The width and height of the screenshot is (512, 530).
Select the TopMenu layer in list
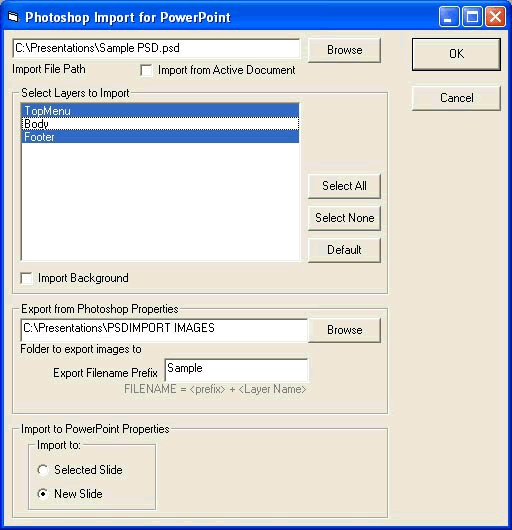click(160, 111)
